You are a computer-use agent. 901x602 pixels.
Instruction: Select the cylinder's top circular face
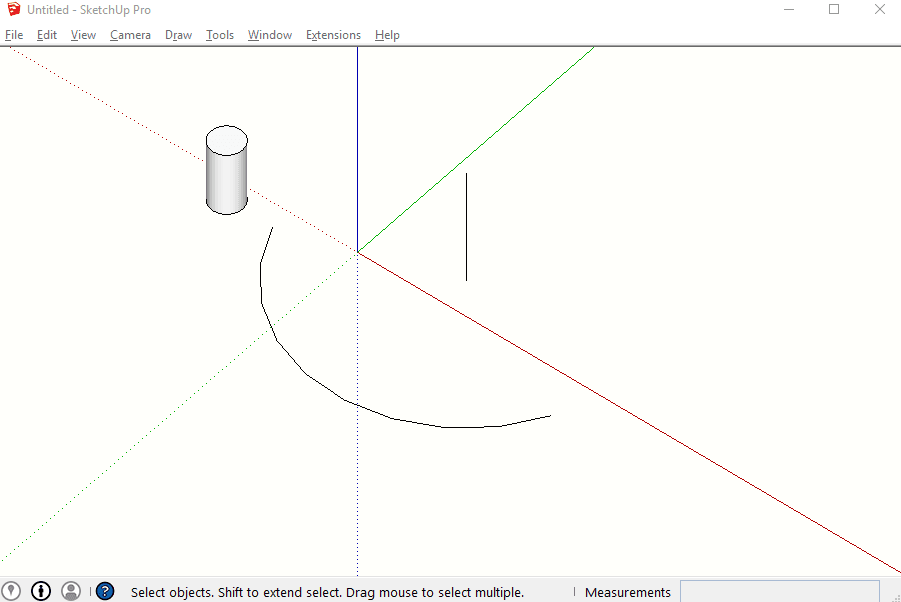click(x=227, y=140)
